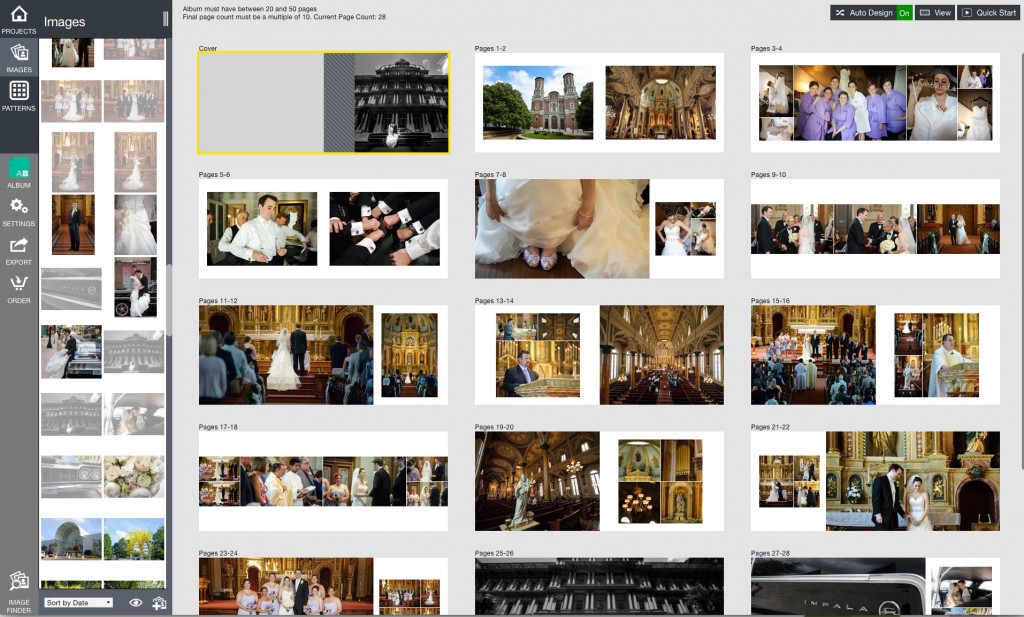1024x617 pixels.
Task: Click the add images icon
Action: pos(158,603)
